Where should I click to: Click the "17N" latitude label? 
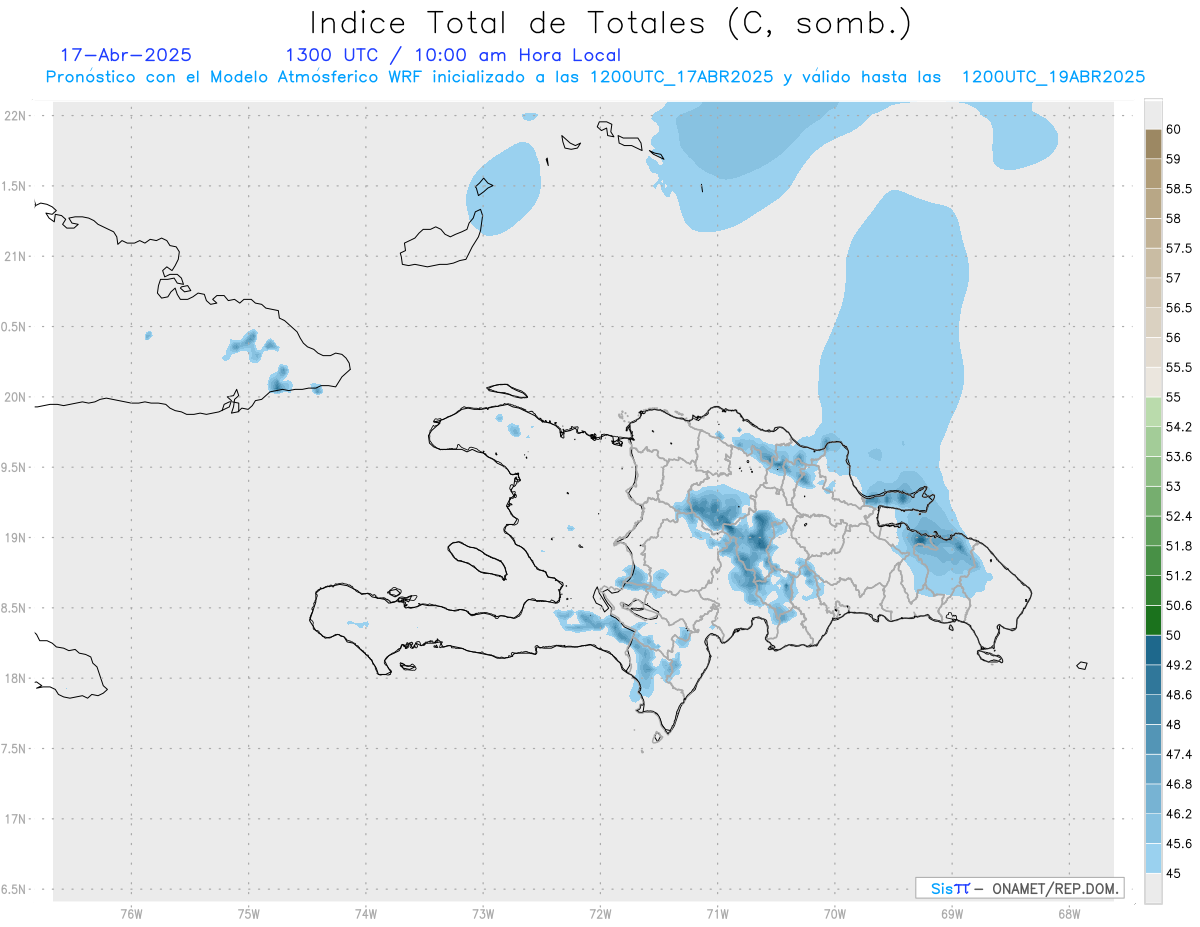point(15,819)
